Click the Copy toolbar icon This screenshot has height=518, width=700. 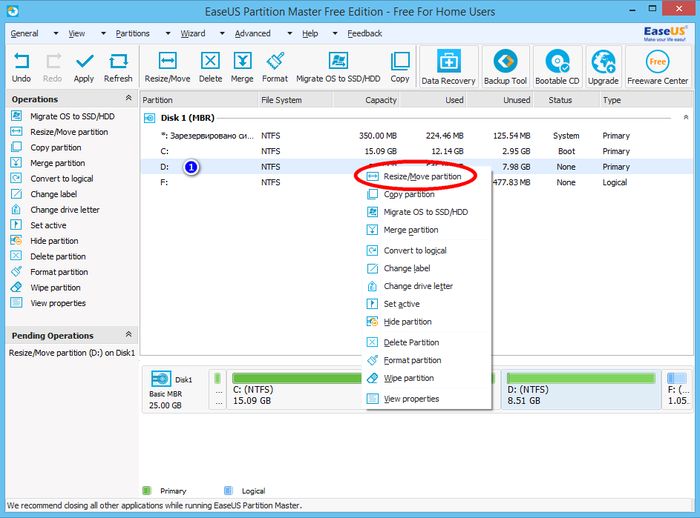400,67
